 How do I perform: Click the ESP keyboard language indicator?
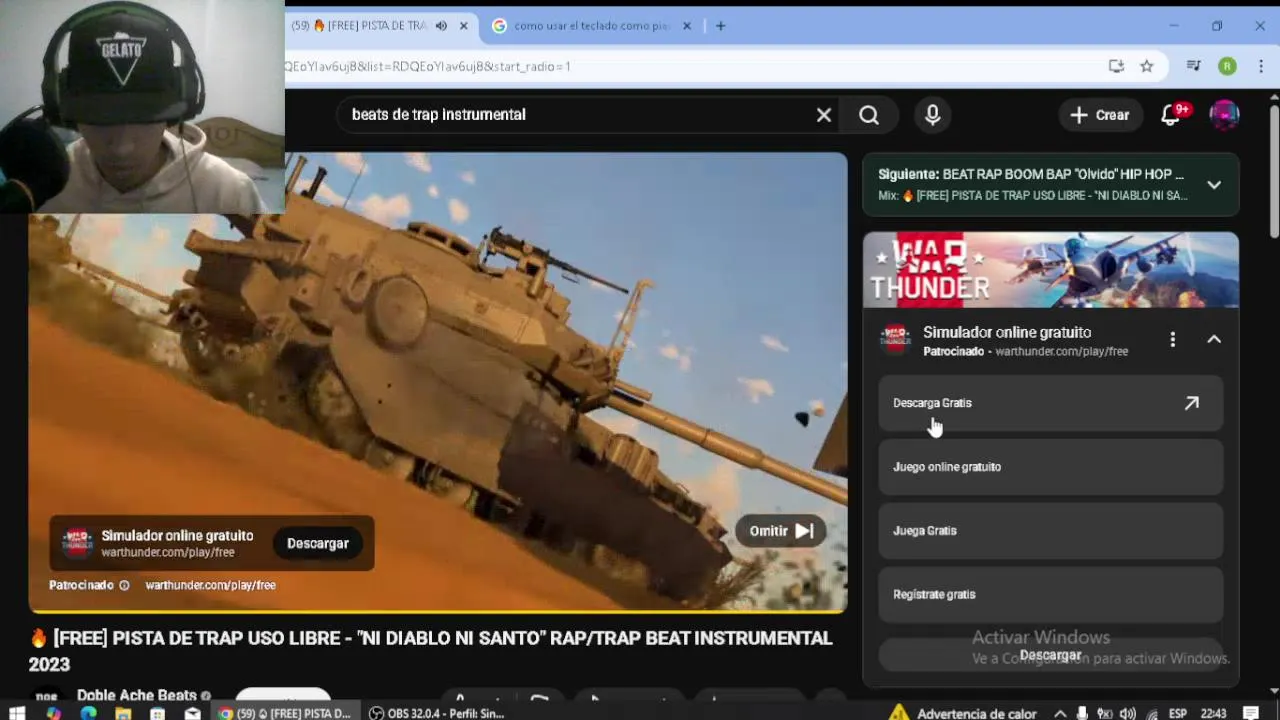pyautogui.click(x=1179, y=713)
